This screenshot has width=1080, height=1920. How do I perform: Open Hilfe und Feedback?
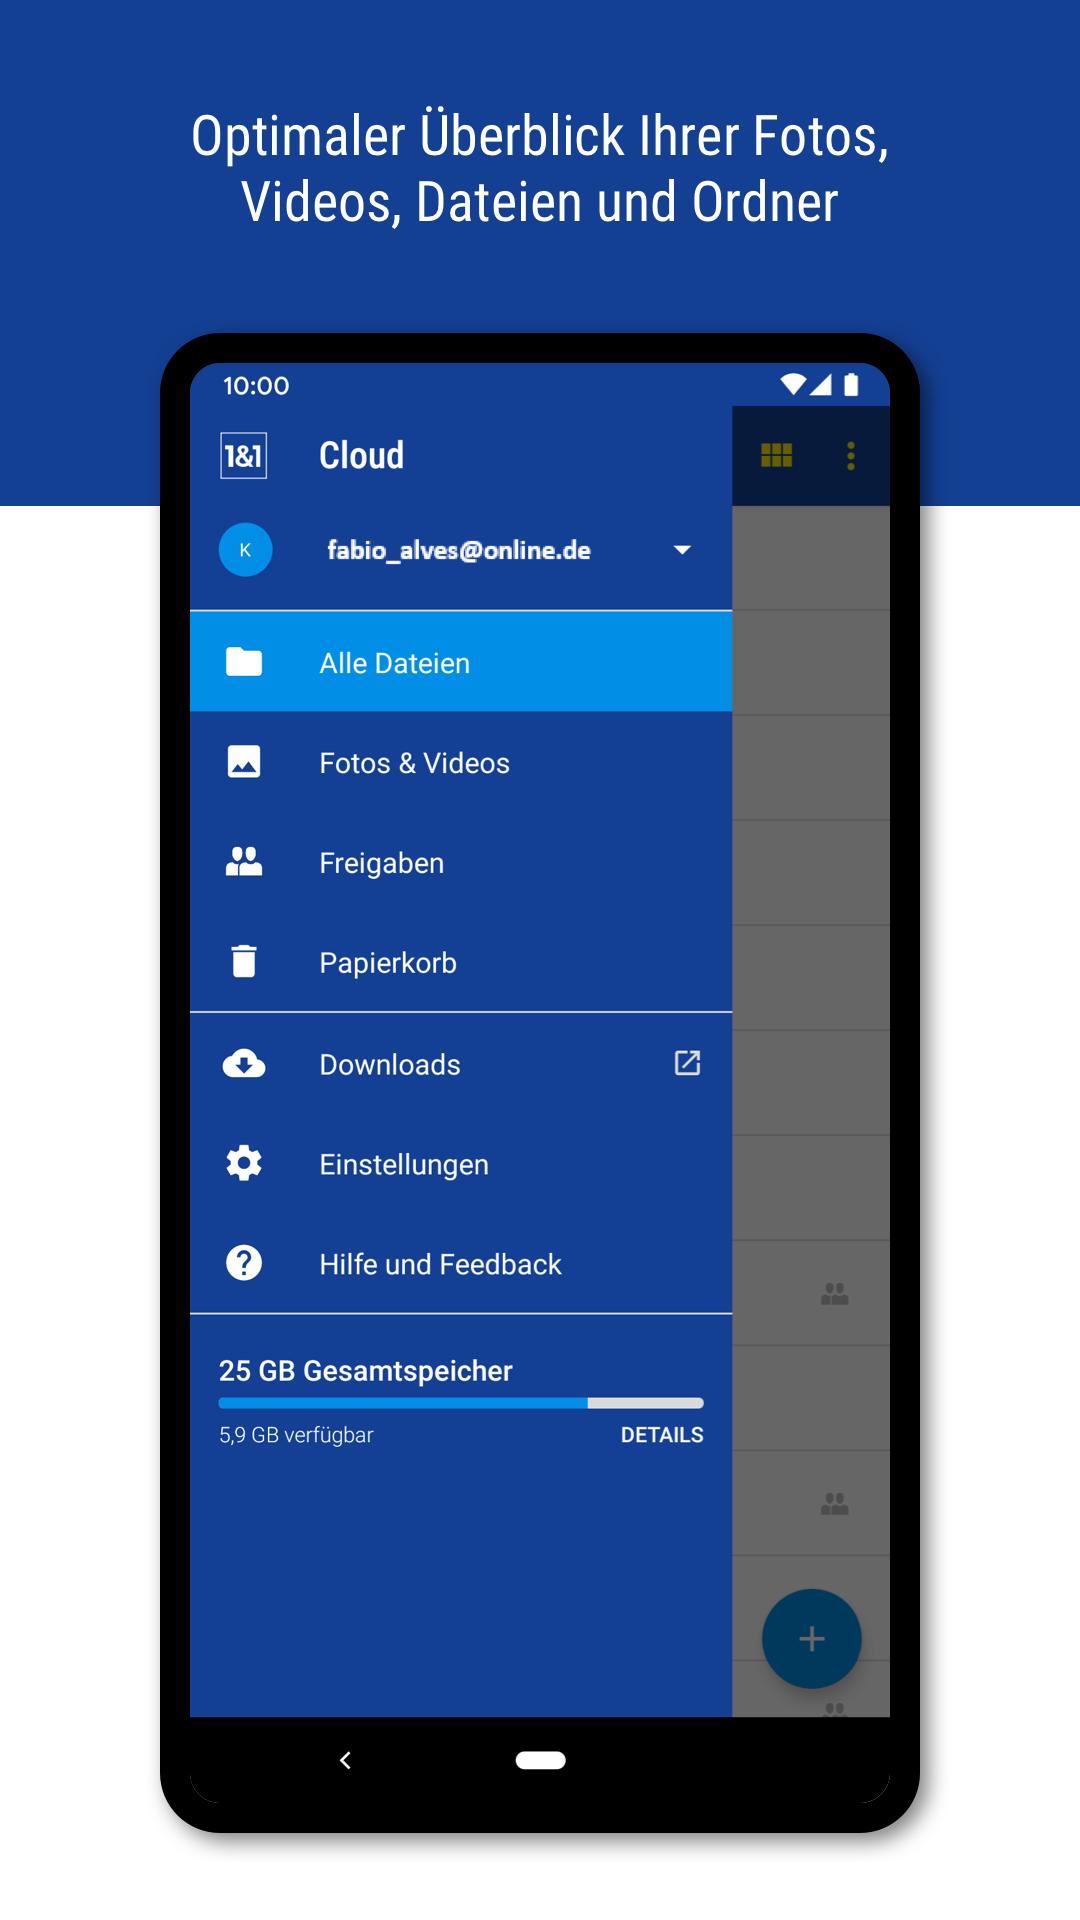click(461, 1264)
